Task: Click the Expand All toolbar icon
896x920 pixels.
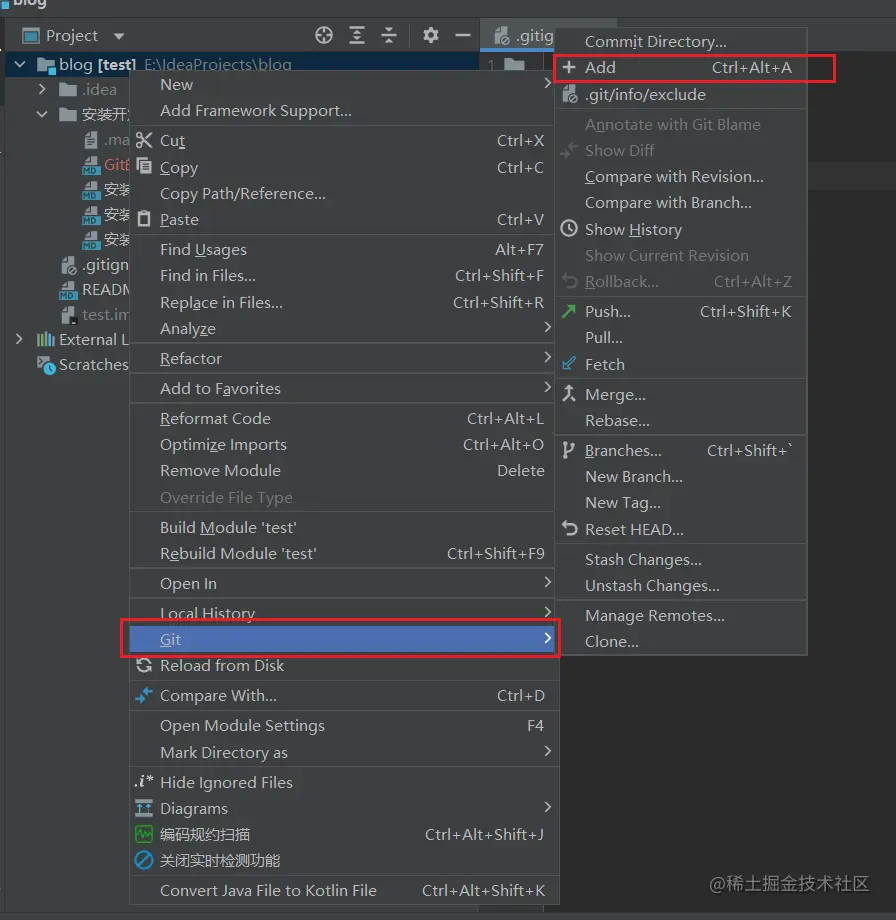Action: coord(357,35)
